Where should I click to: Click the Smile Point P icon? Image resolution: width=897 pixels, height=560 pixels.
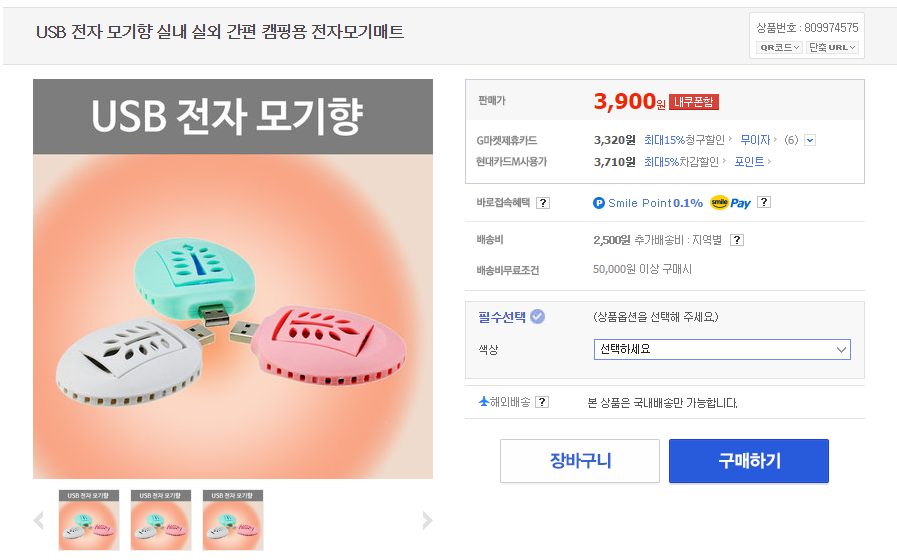point(598,203)
